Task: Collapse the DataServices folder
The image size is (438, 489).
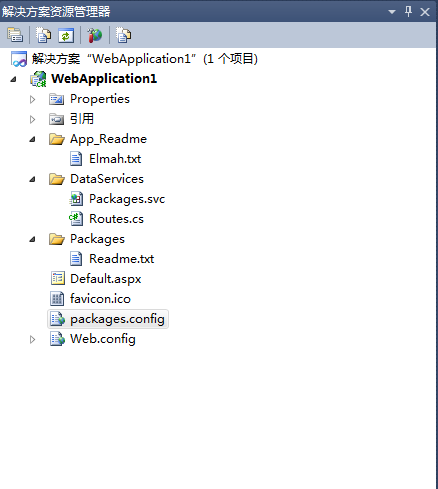Action: [32, 179]
